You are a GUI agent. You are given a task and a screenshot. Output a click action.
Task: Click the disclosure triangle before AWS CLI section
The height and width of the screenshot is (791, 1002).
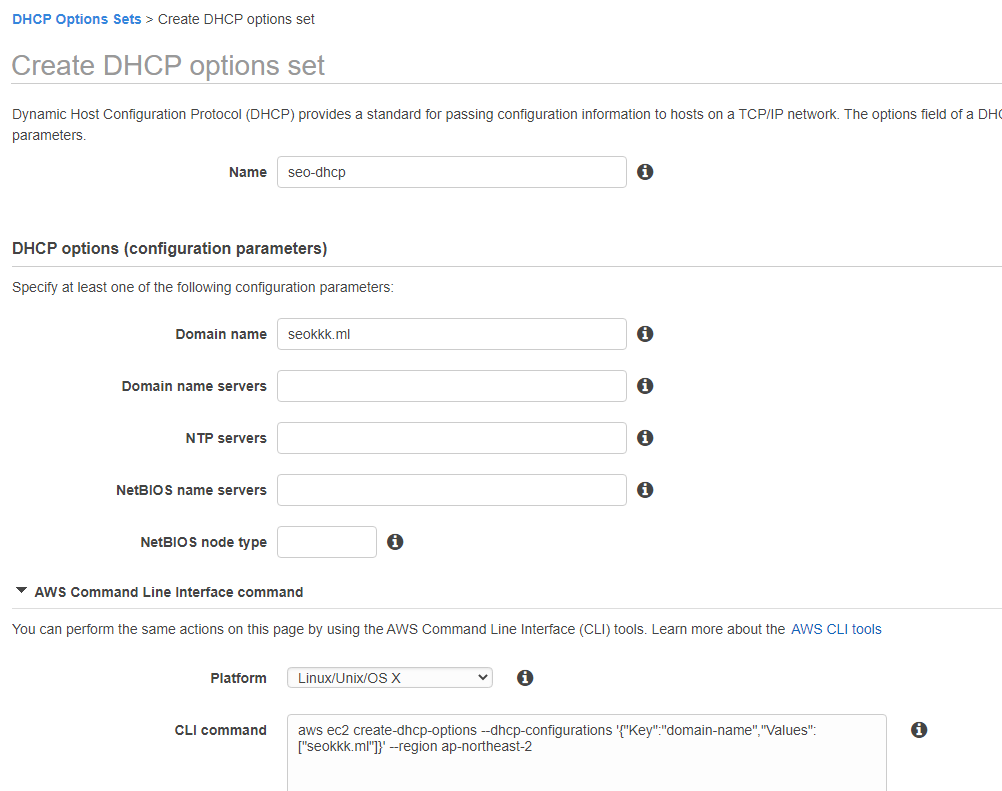pyautogui.click(x=21, y=590)
